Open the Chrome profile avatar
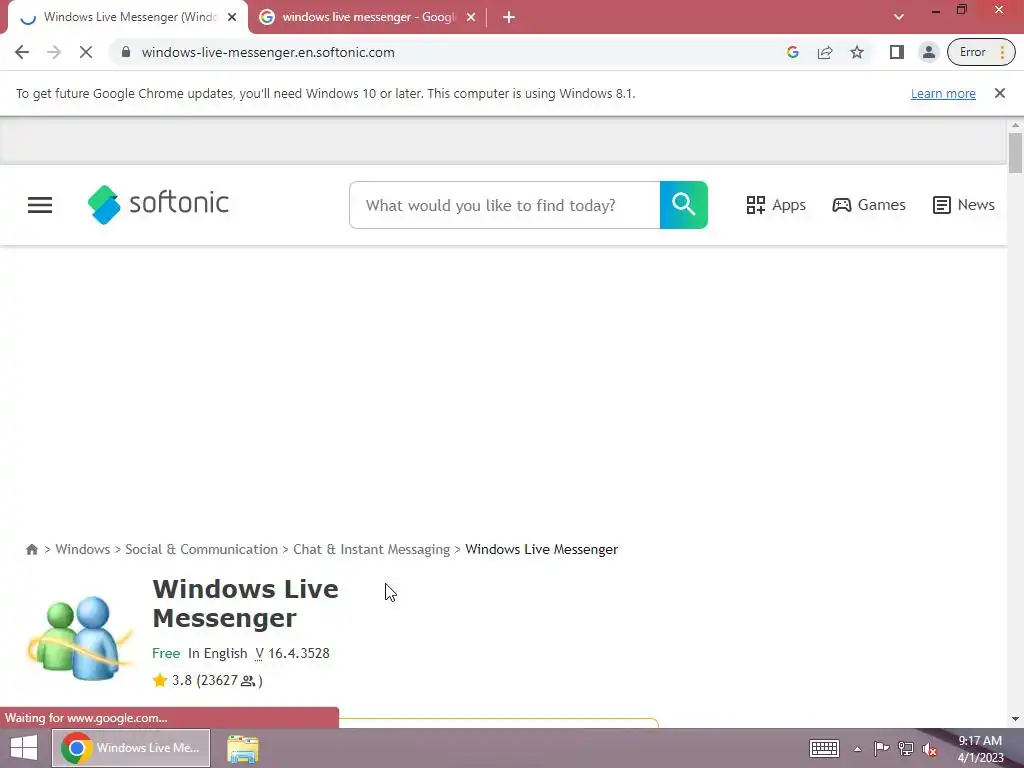The height and width of the screenshot is (768, 1024). 928,52
